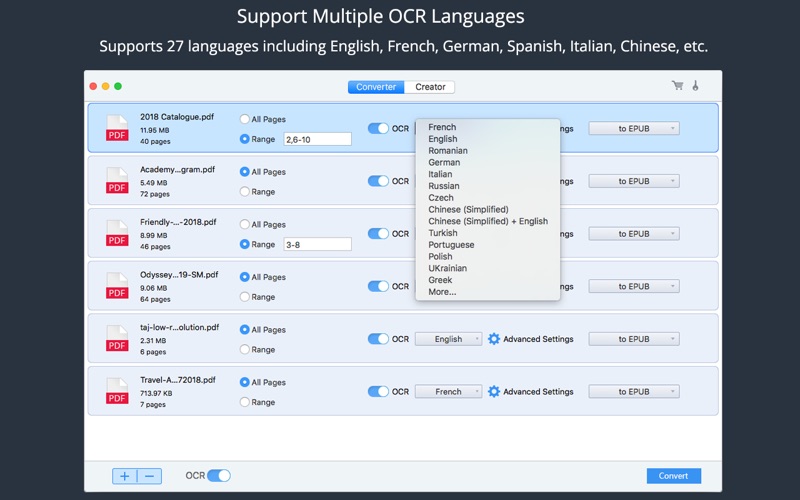Open English language dropdown for taj-low-r...olution.pdf
This screenshot has height=500, width=800.
point(448,339)
